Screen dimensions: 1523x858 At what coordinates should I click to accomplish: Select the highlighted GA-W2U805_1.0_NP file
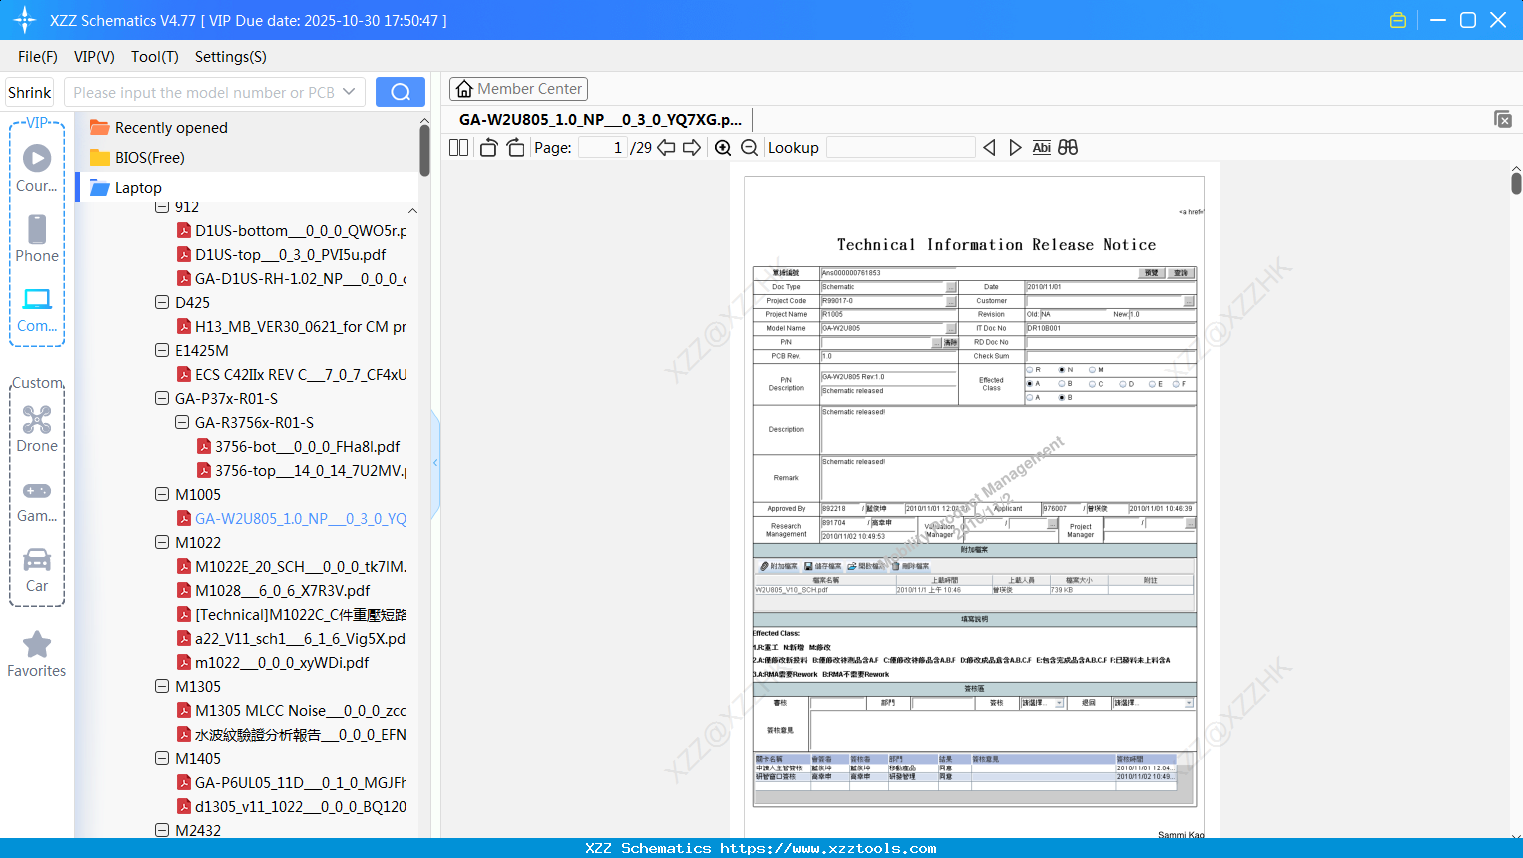coord(292,519)
